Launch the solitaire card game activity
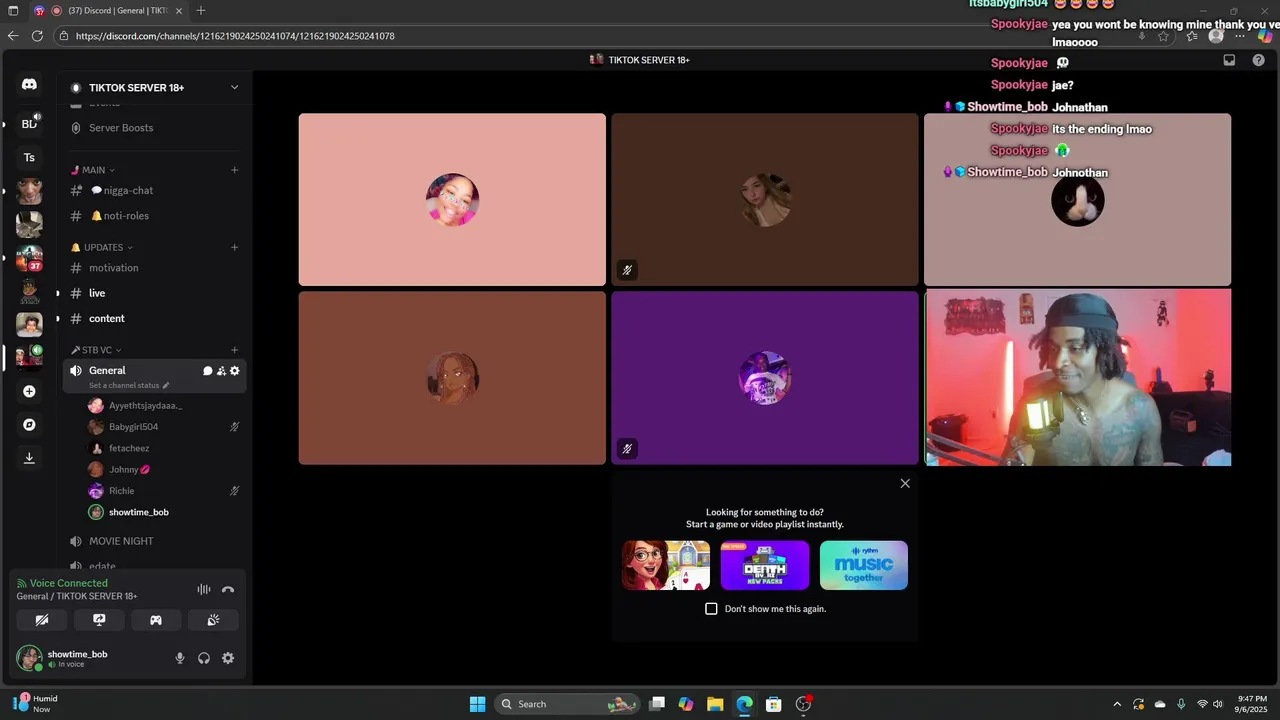The height and width of the screenshot is (720, 1280). tap(666, 565)
